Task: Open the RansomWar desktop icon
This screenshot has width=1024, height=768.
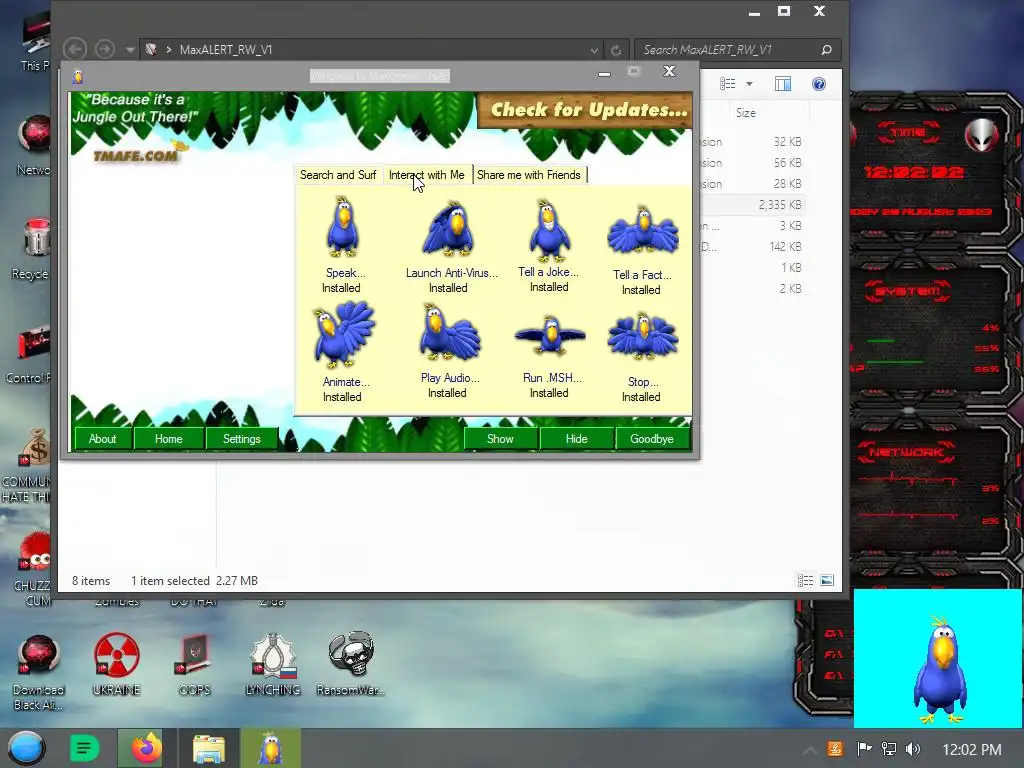Action: coord(351,663)
